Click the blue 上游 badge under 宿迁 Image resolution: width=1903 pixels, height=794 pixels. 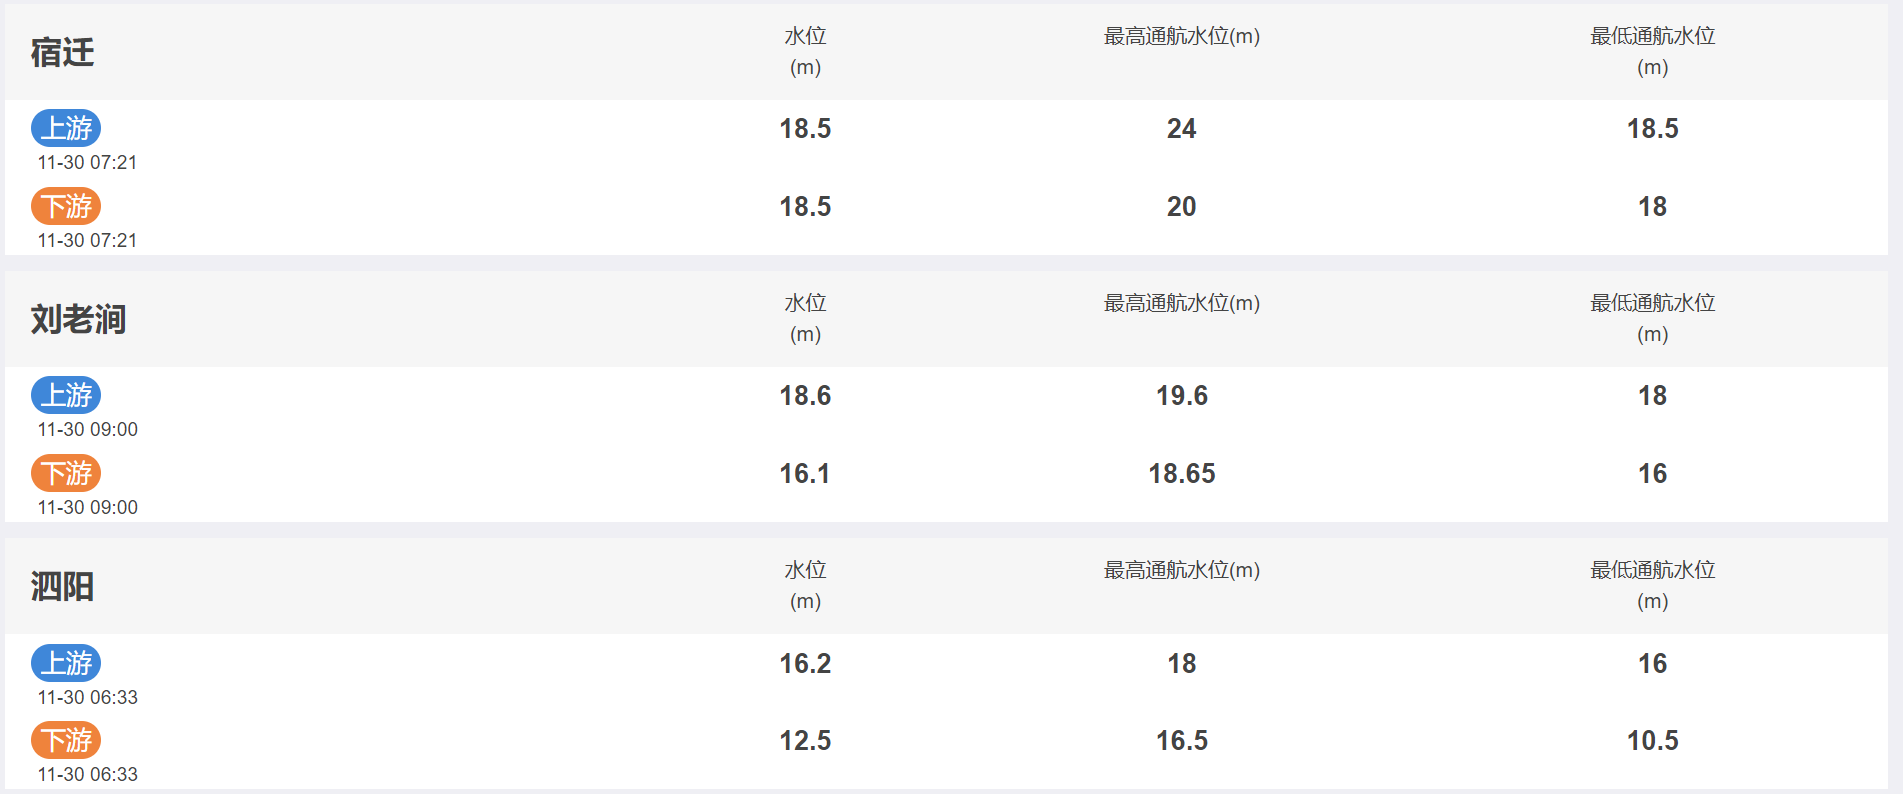tap(66, 128)
